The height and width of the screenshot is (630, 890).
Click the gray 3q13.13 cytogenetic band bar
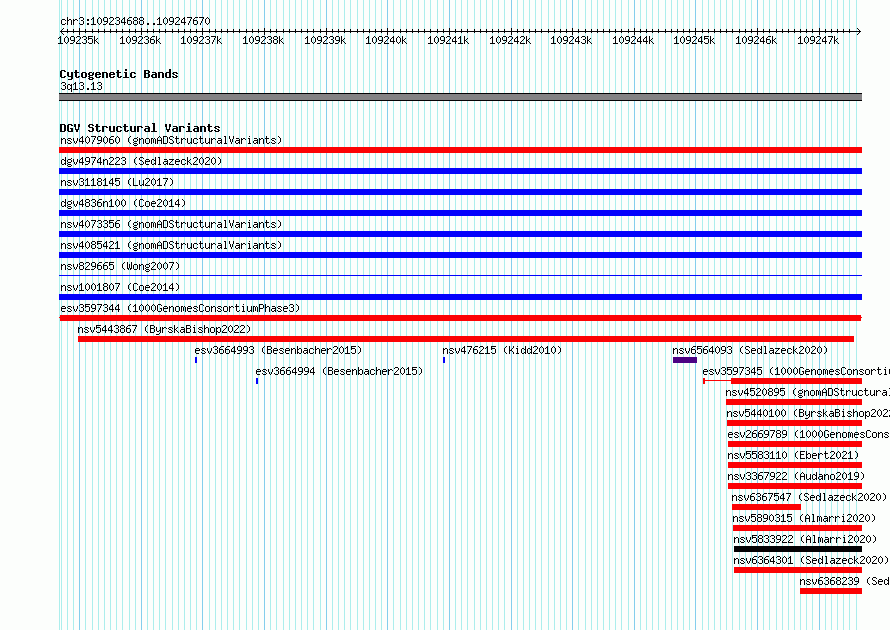pos(460,97)
